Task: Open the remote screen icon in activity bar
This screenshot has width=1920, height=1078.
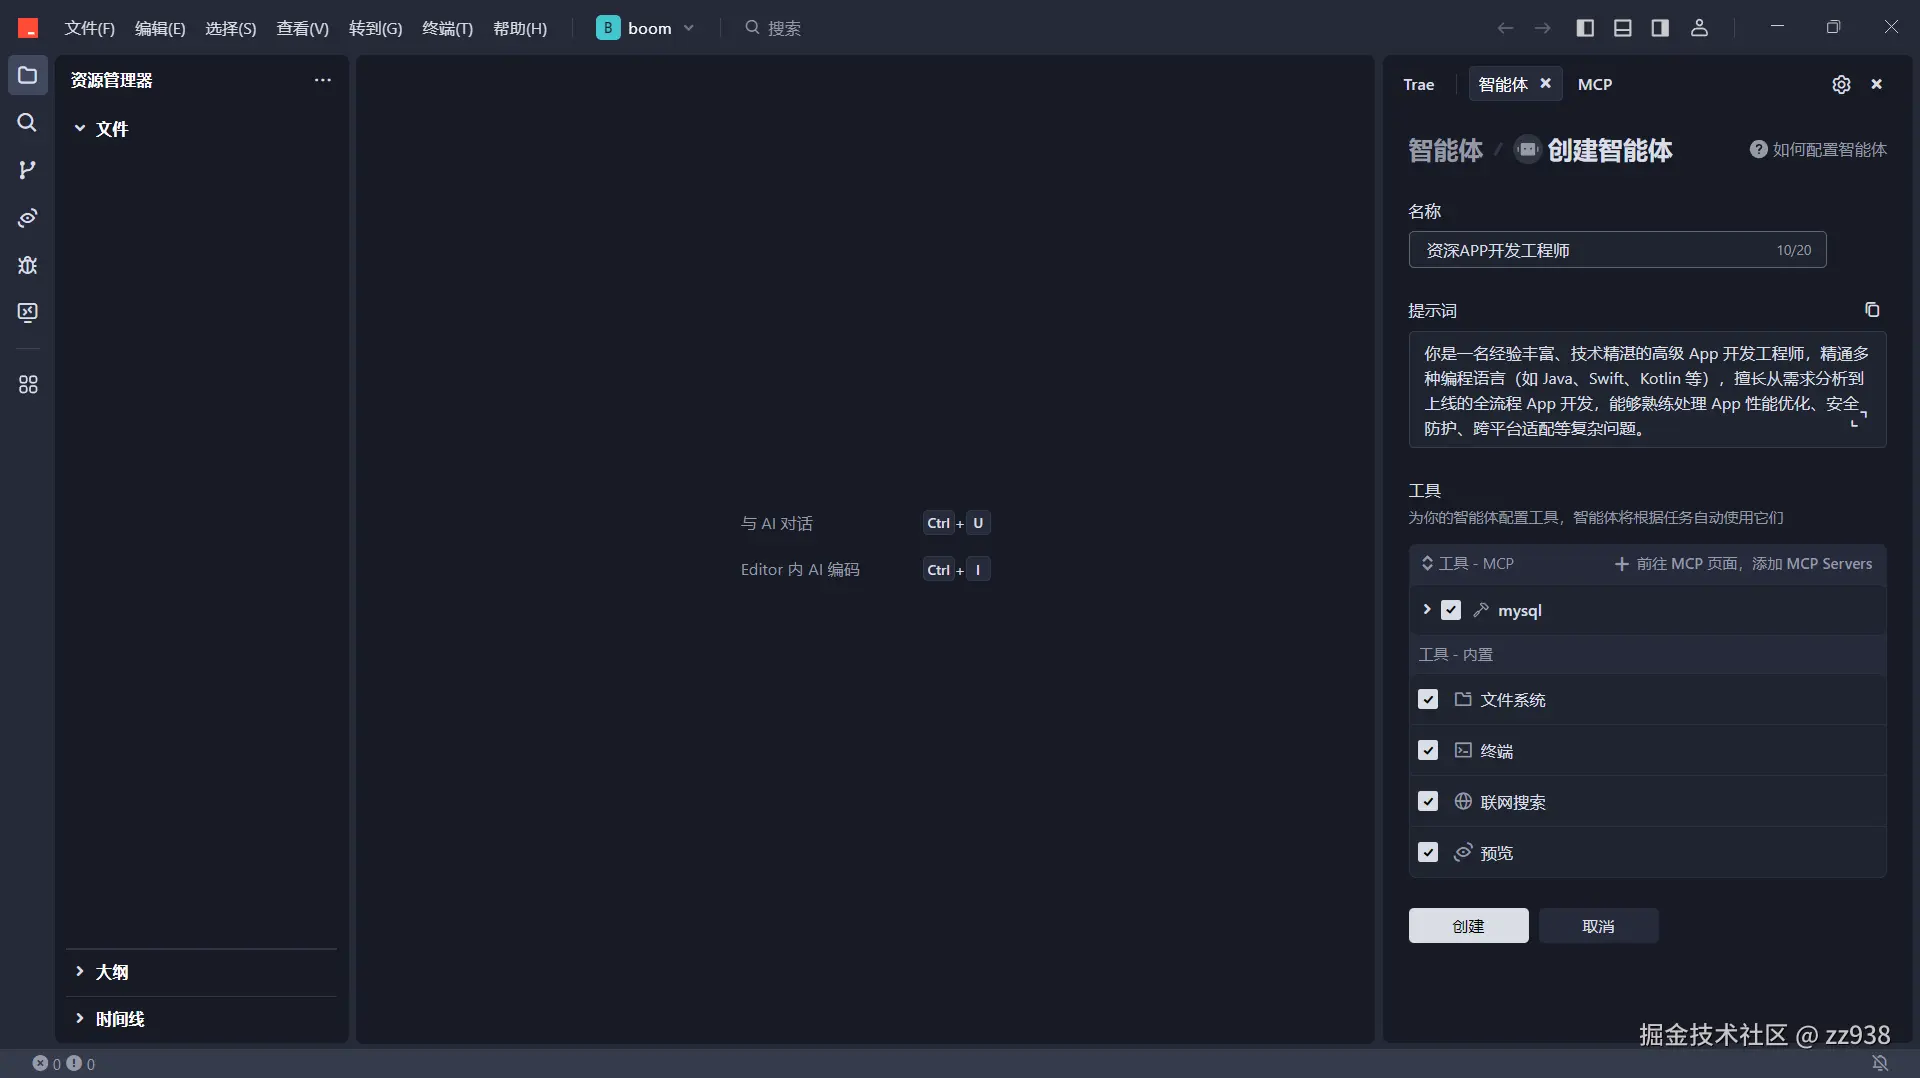Action: point(27,312)
